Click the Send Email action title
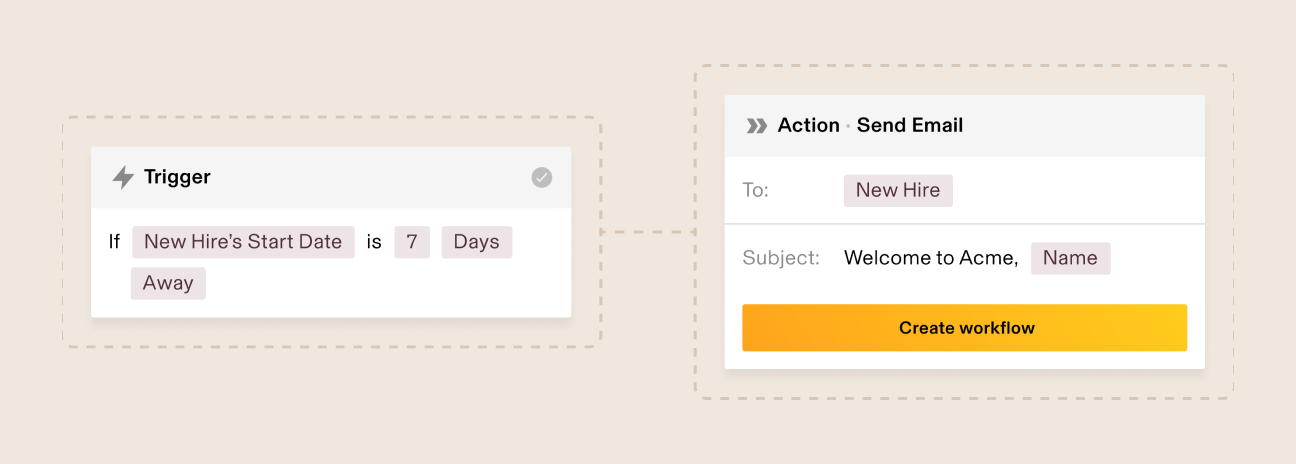The height and width of the screenshot is (464, 1296). 910,126
